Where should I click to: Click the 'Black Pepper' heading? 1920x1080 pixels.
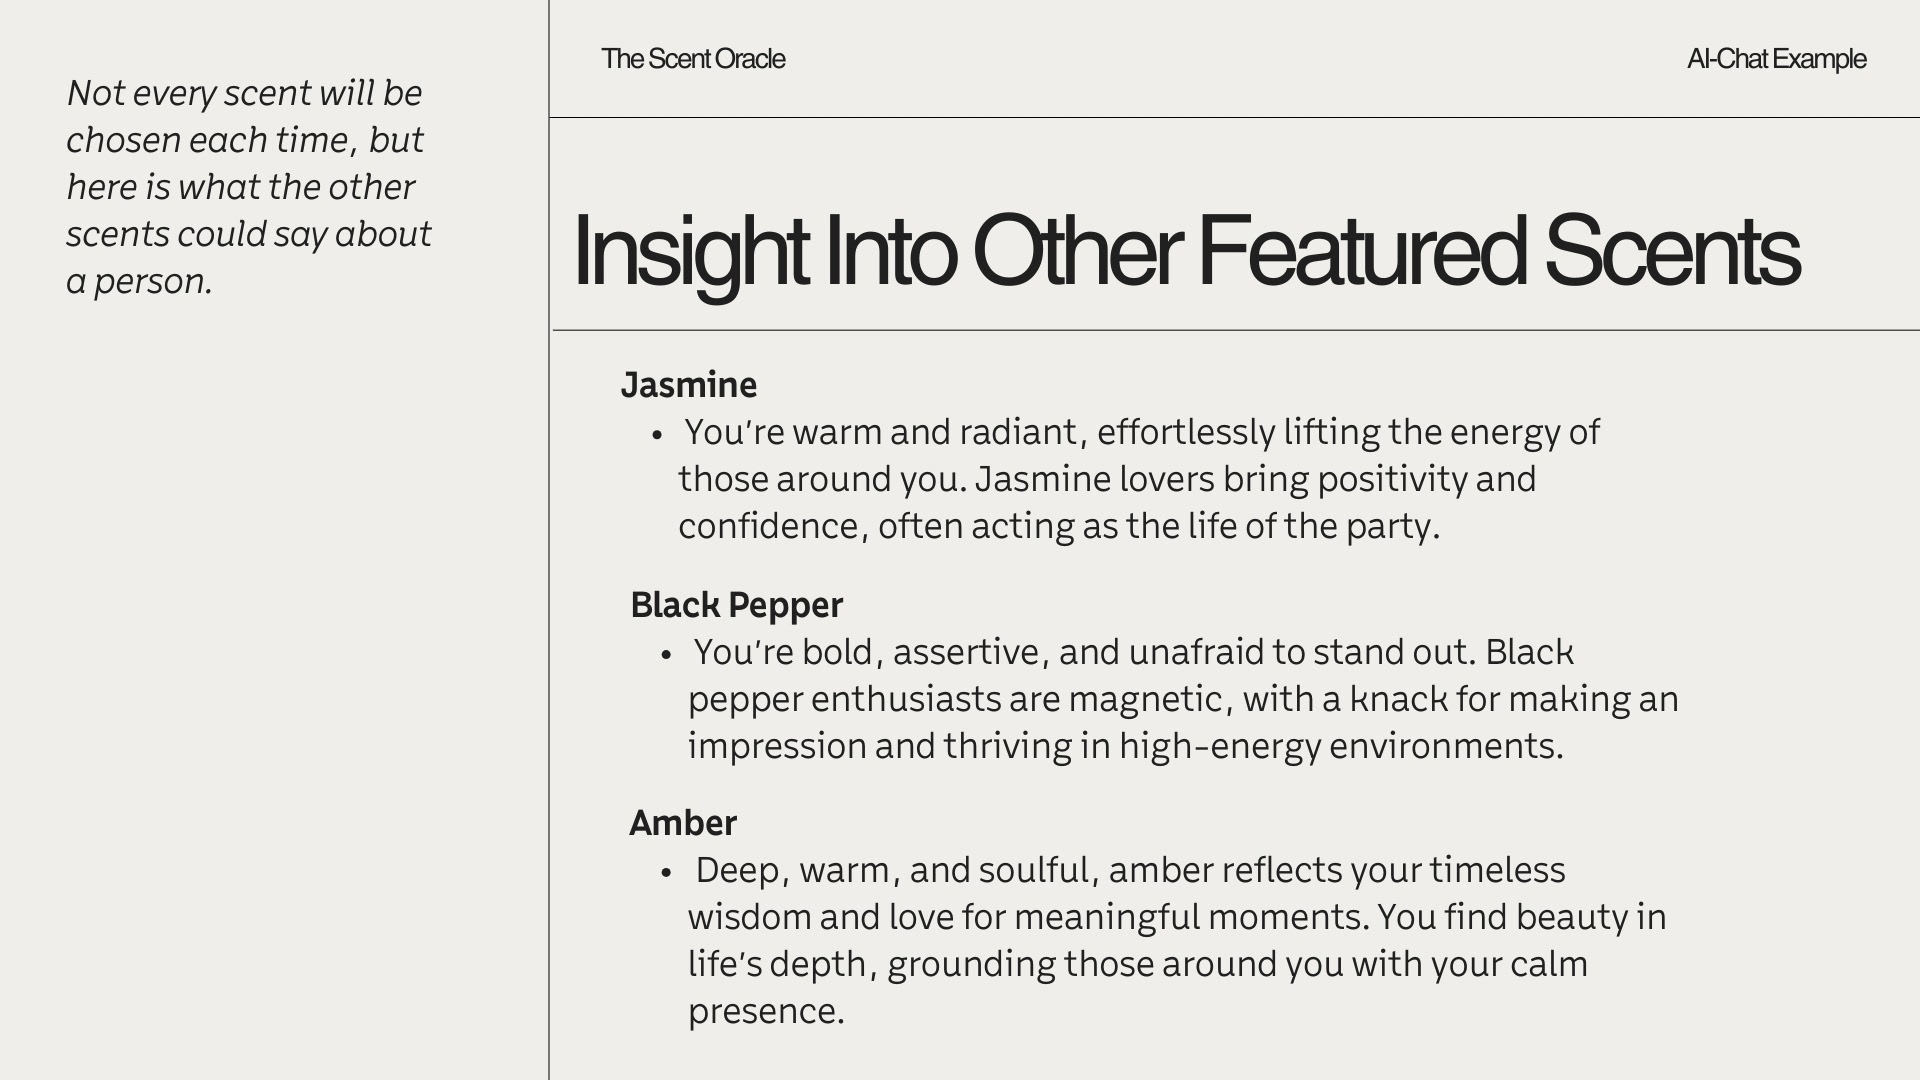click(x=737, y=605)
